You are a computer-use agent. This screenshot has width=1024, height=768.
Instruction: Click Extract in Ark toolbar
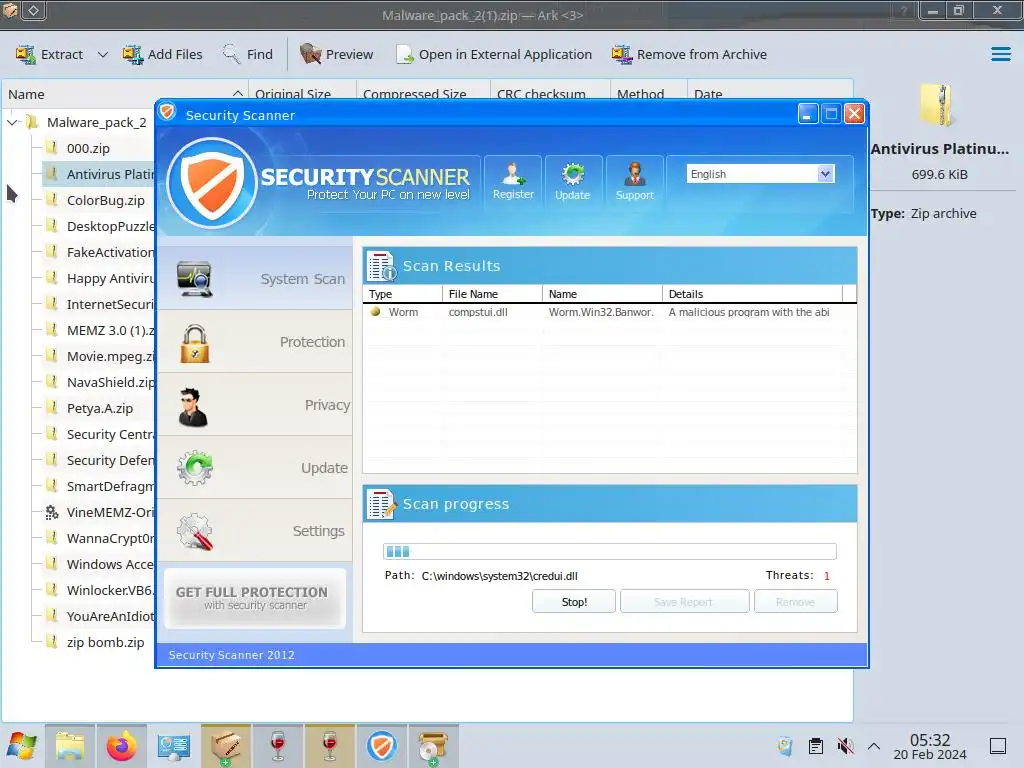50,54
